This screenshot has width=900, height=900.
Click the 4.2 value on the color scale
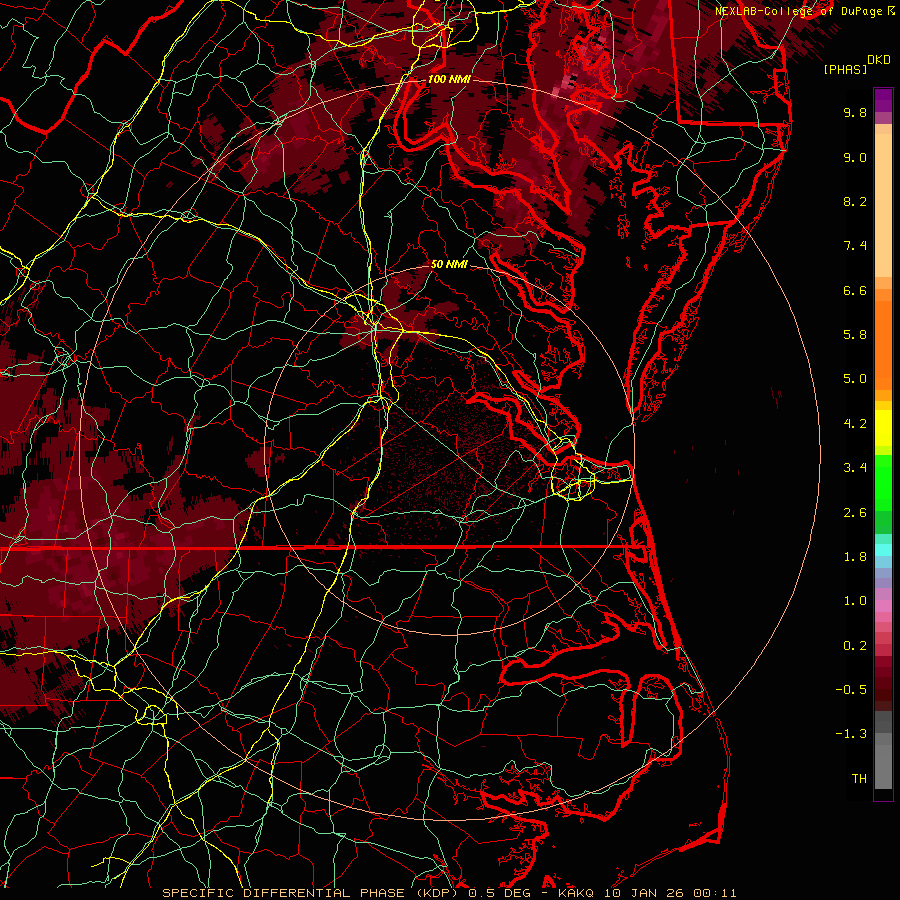point(855,424)
